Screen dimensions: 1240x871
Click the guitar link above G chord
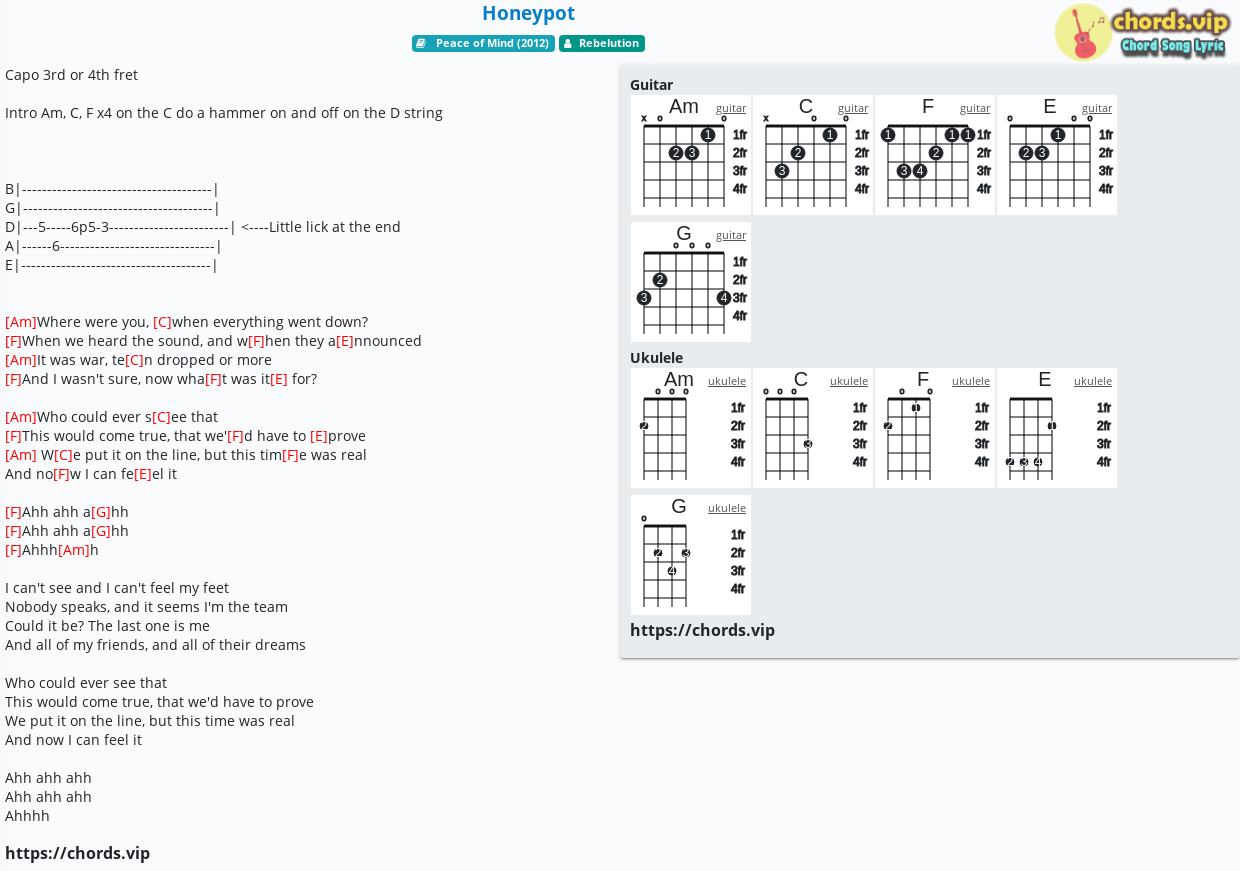731,235
